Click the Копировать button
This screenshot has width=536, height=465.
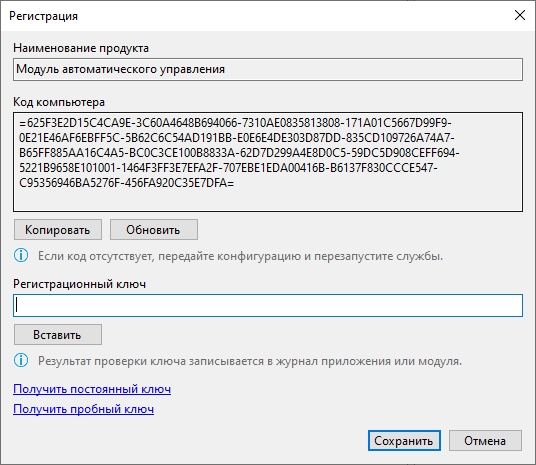(x=58, y=230)
